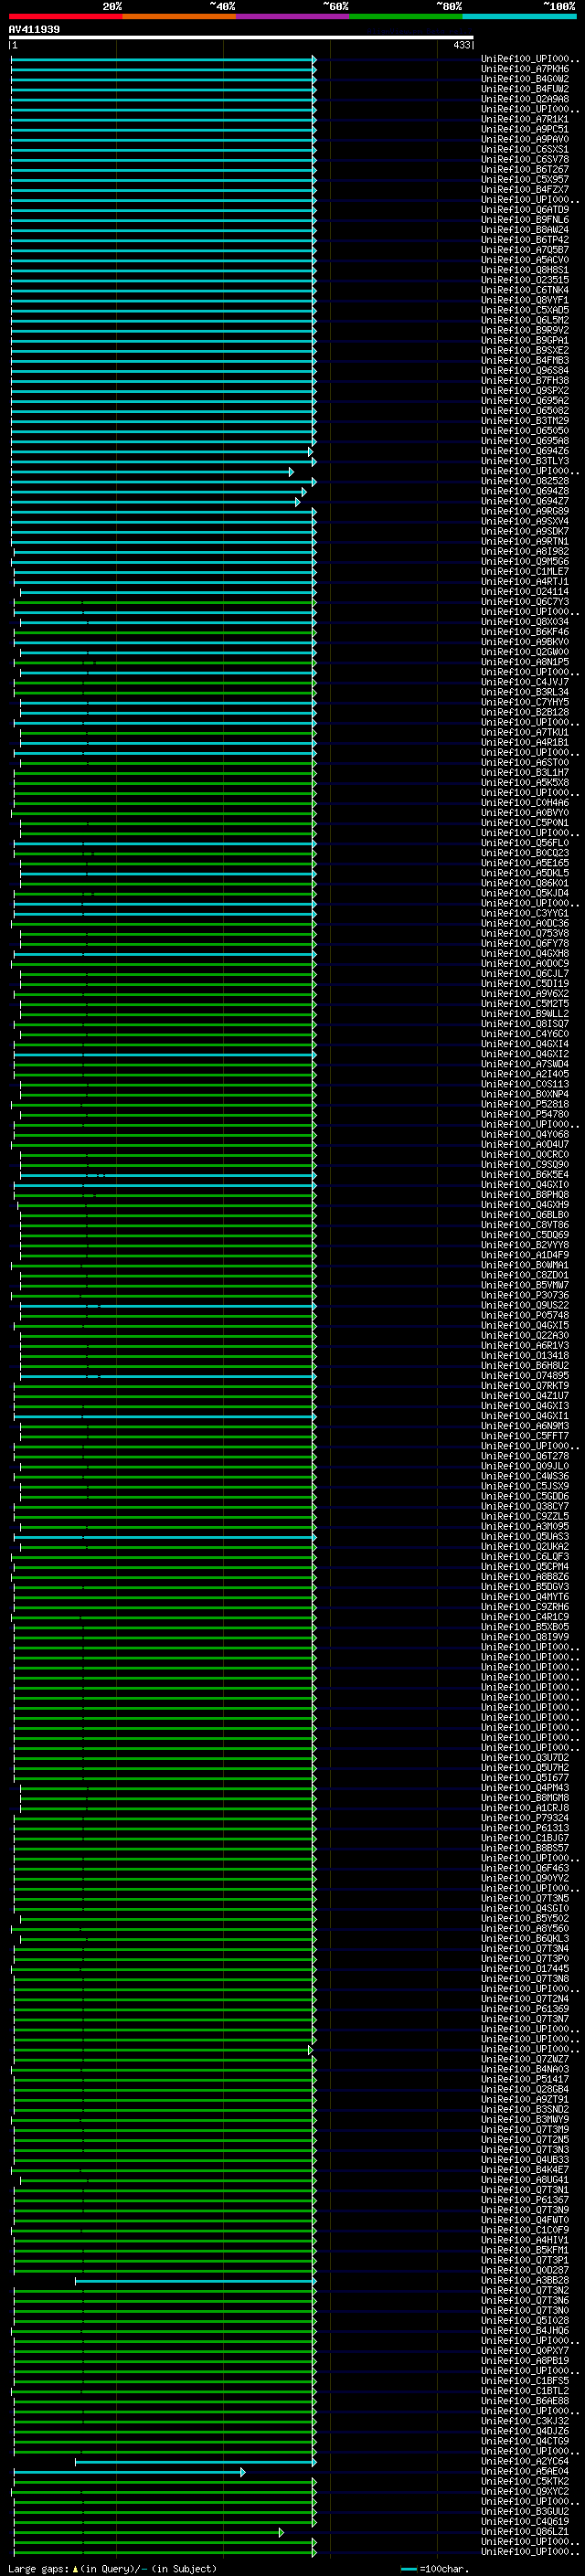Select hit UniRef100_C3KJ32
Screen dimensions: 585x2576
[525, 2422]
